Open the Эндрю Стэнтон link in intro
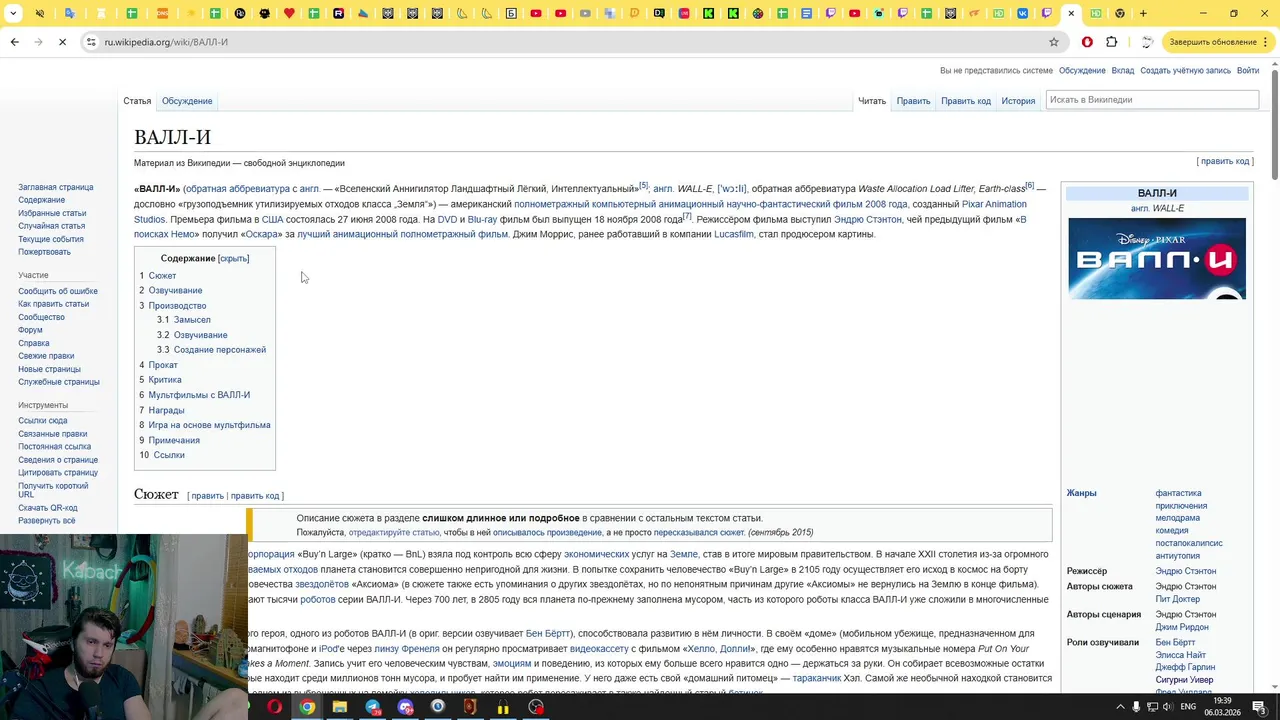1280x720 pixels. coord(868,220)
